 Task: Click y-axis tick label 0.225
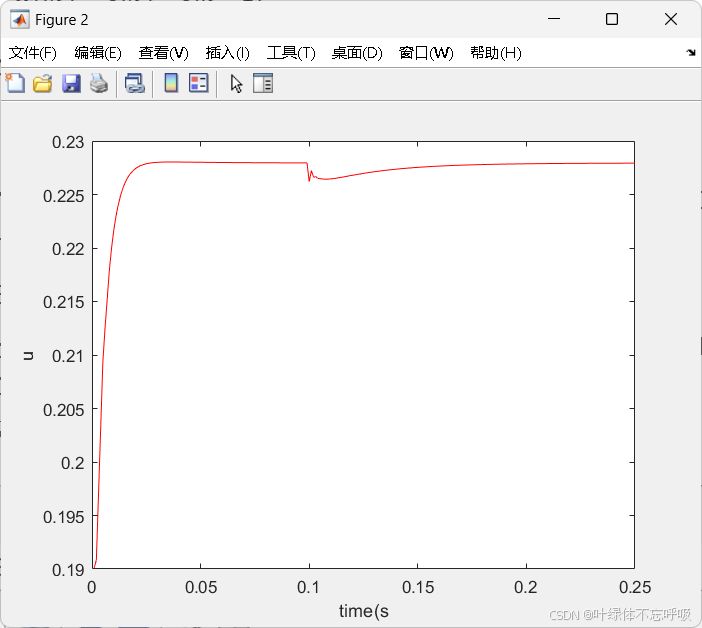[64, 196]
